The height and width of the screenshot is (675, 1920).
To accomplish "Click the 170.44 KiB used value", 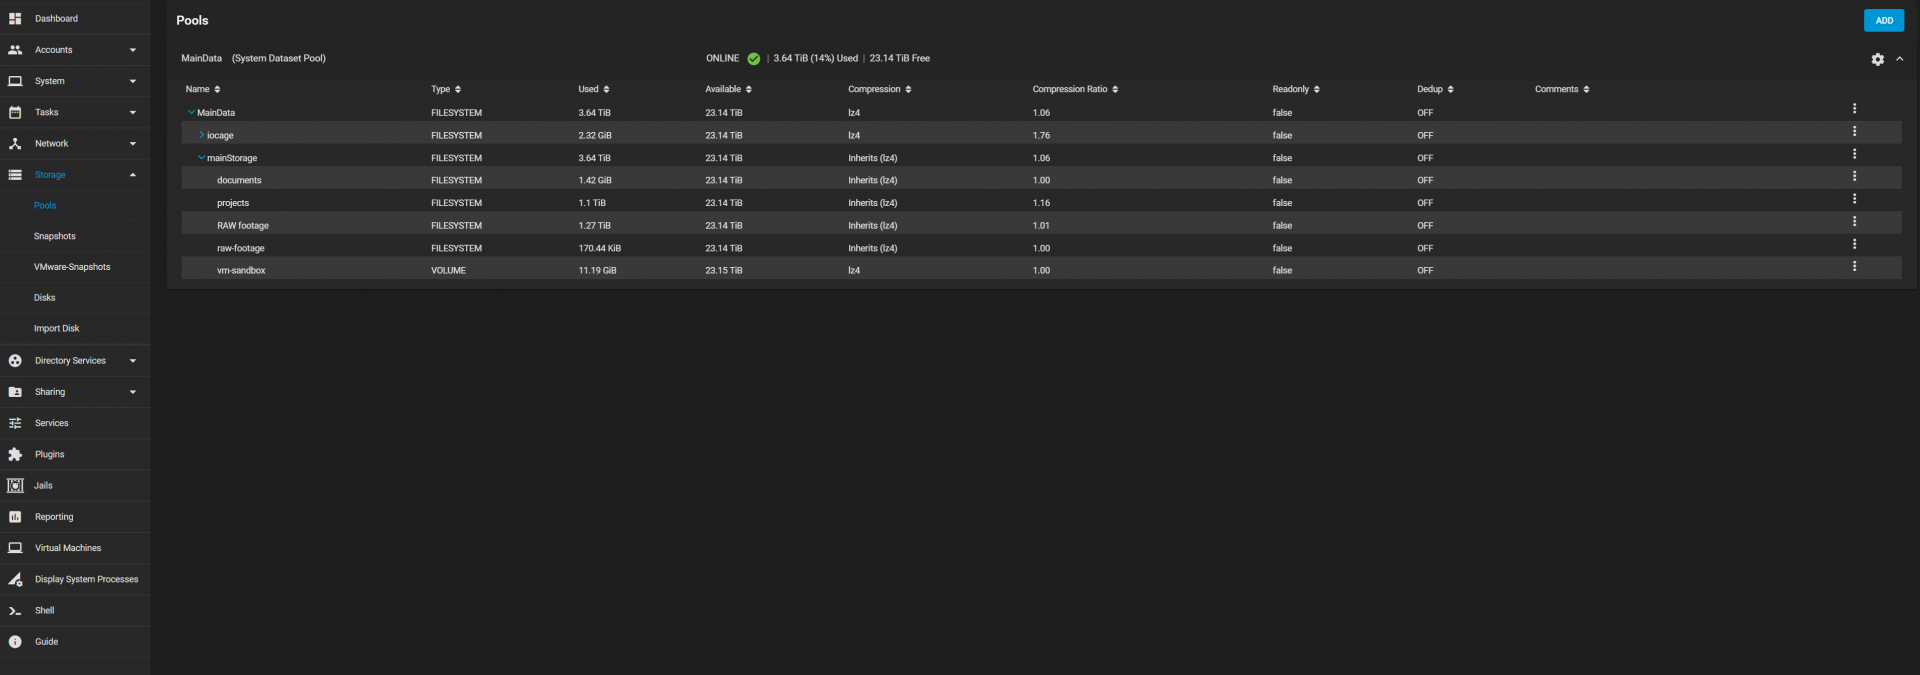I will coord(599,248).
